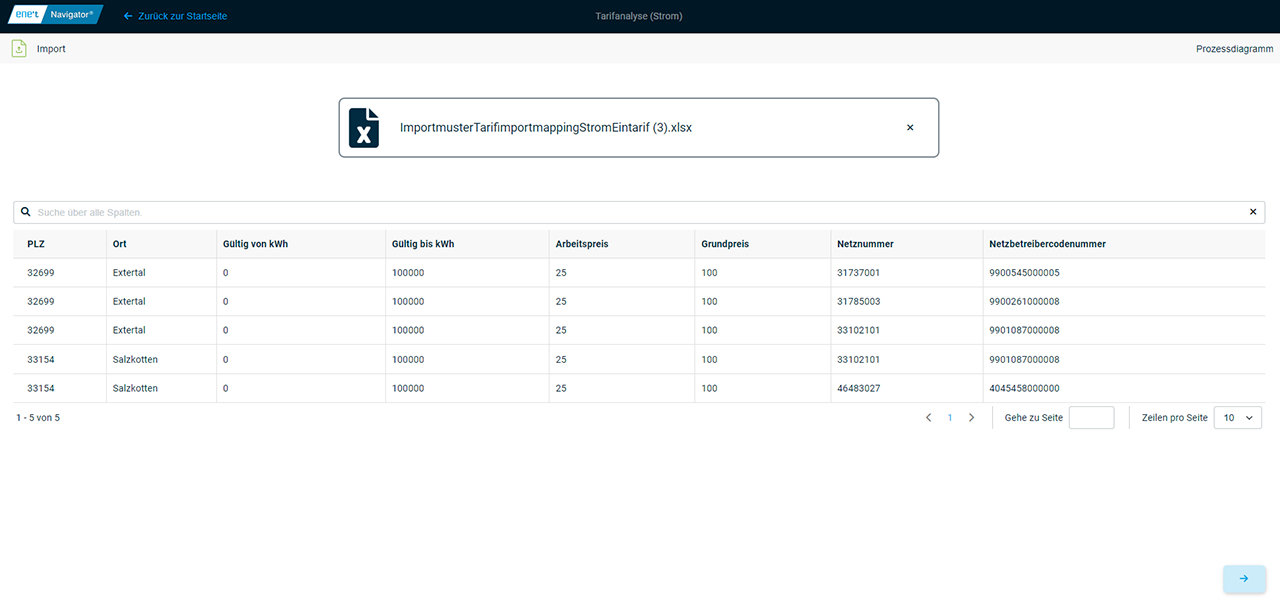Go to previous page arrow
The width and height of the screenshot is (1280, 606).
928,418
